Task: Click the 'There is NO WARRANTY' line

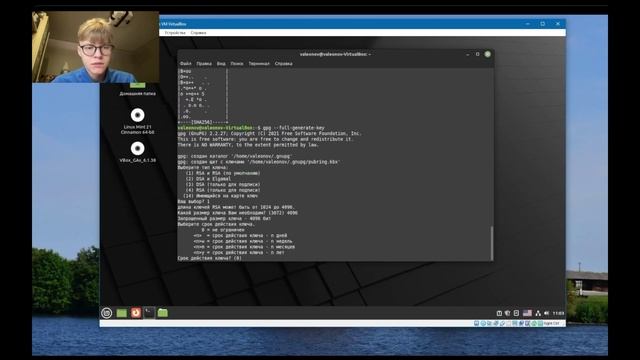Action: (x=248, y=145)
